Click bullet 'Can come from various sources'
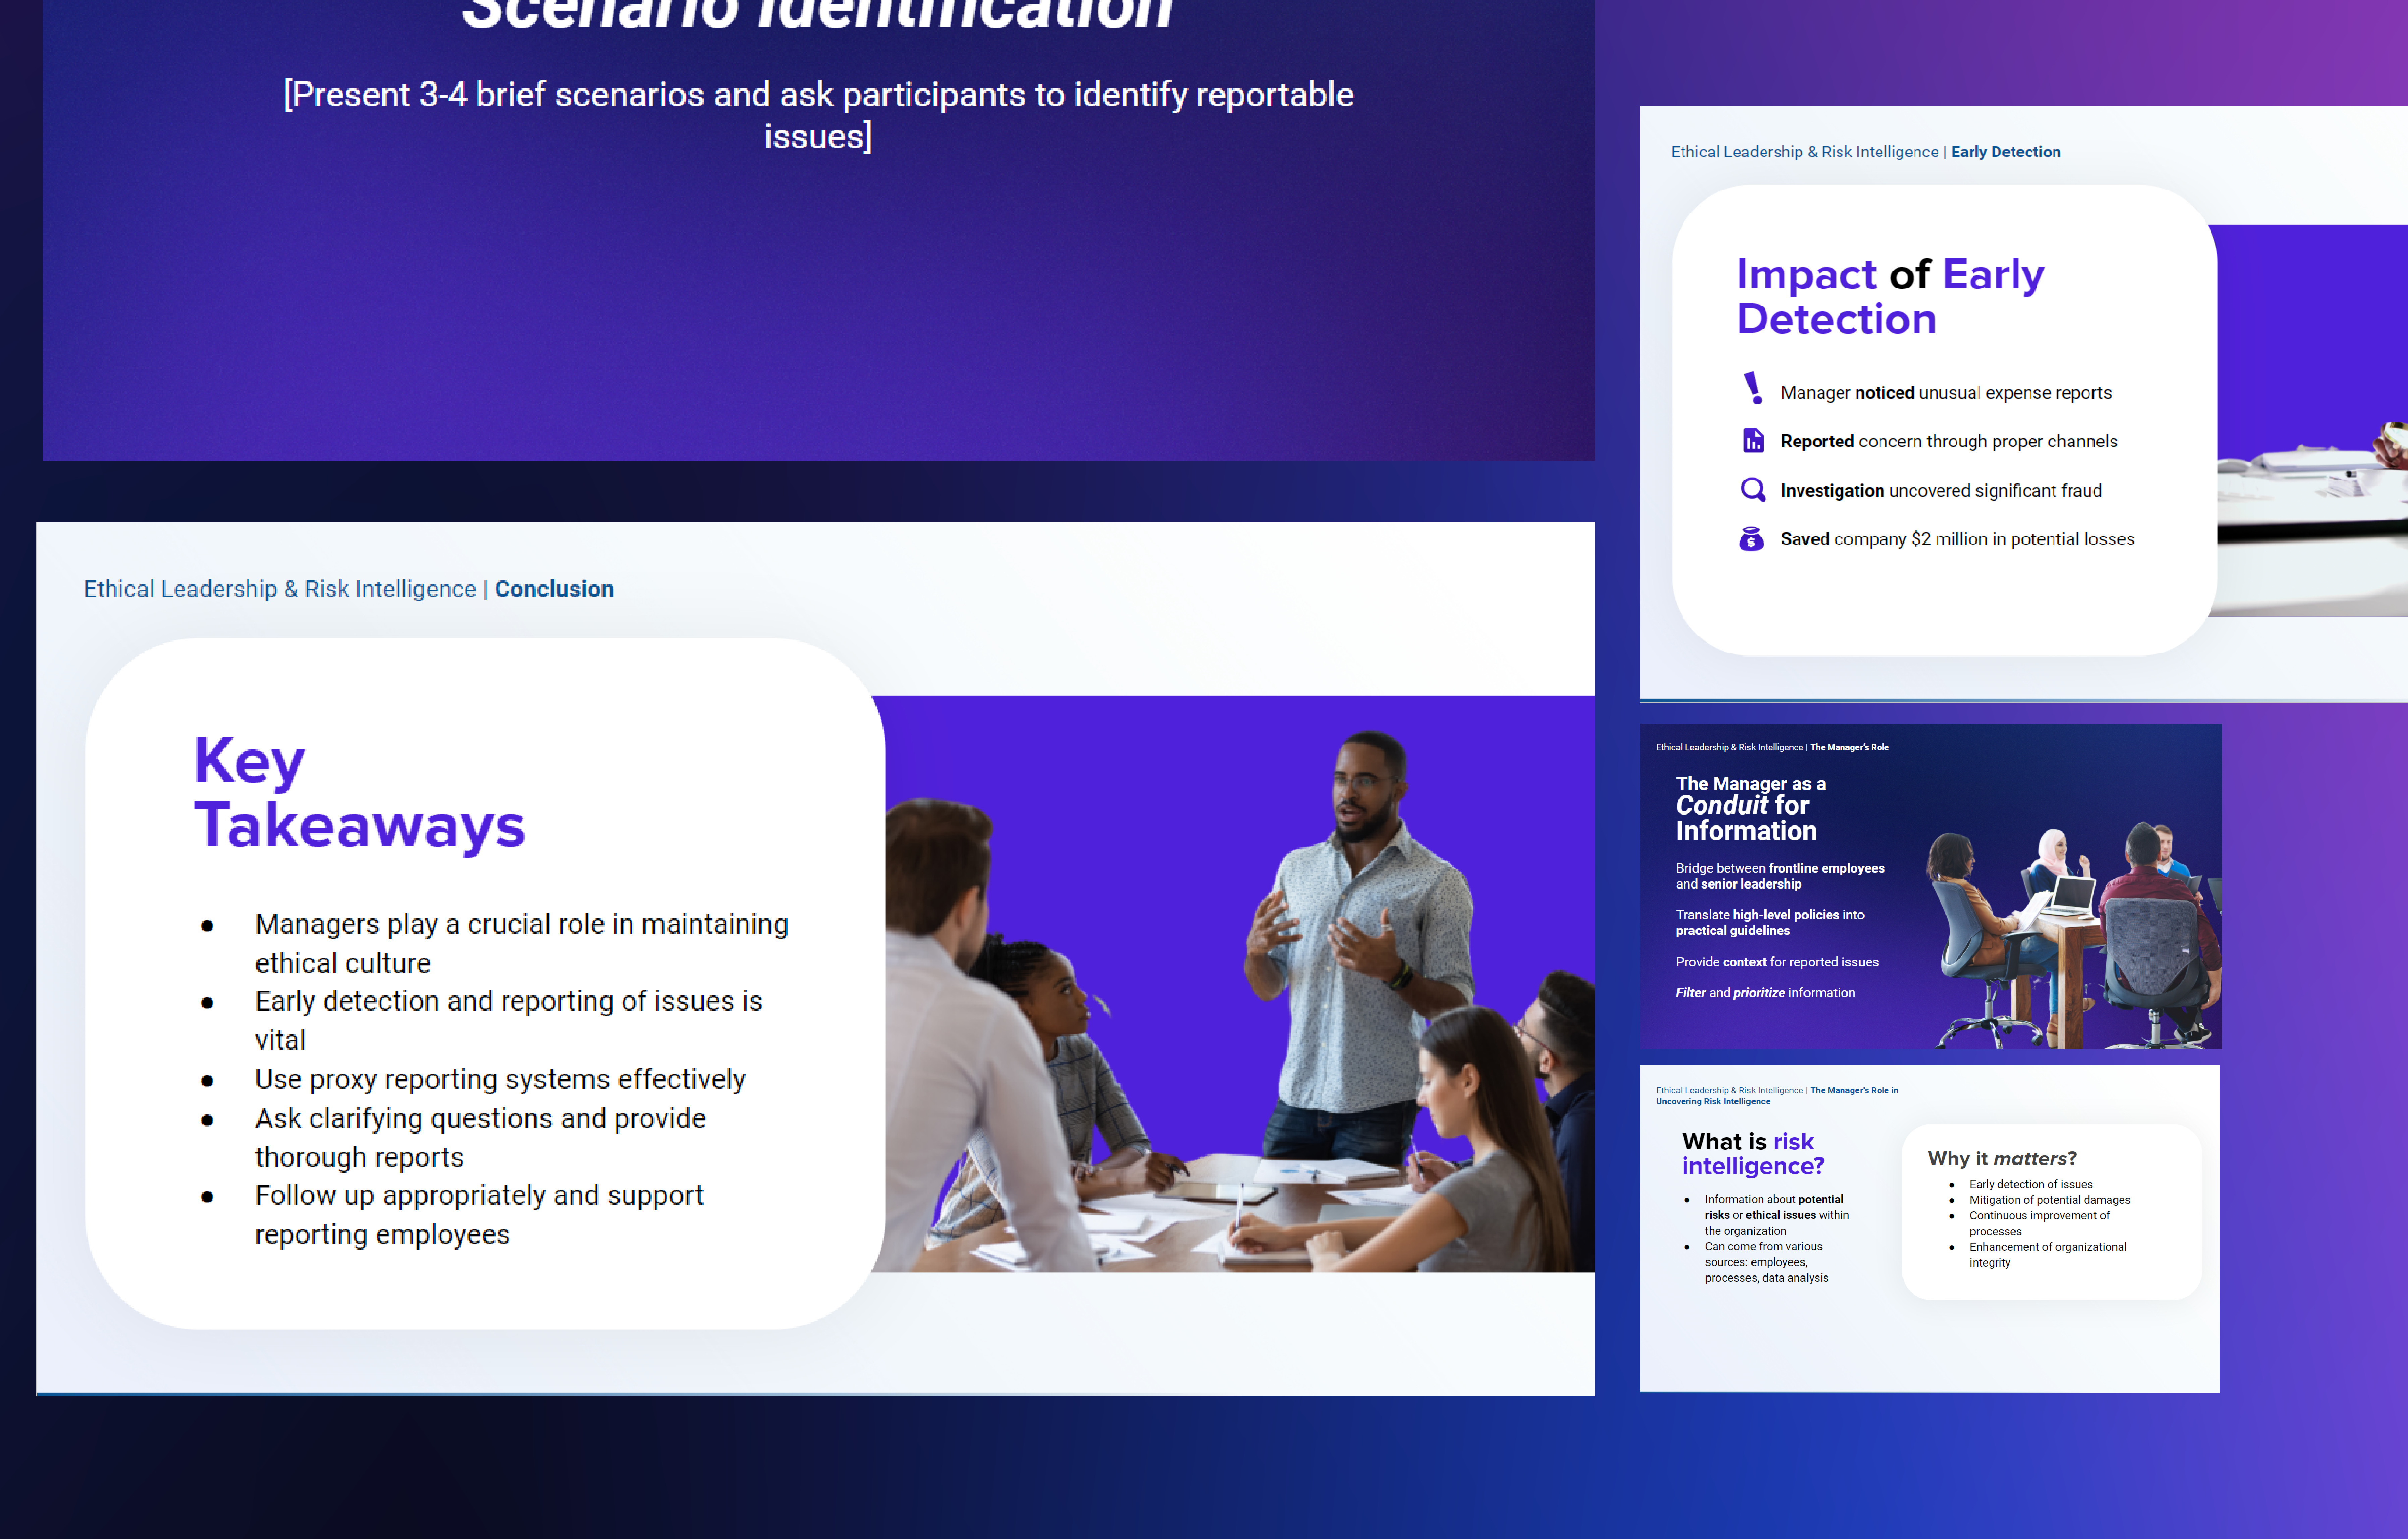 pos(1766,1262)
